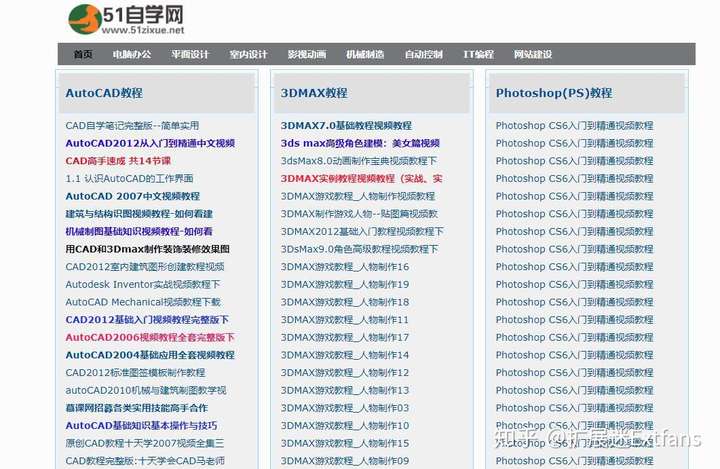Choose IT编程 in the navigation bar
720x469 pixels.
478,54
